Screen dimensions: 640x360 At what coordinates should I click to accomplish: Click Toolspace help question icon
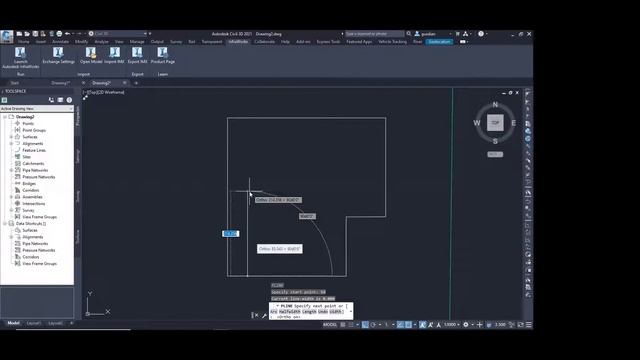pos(69,100)
